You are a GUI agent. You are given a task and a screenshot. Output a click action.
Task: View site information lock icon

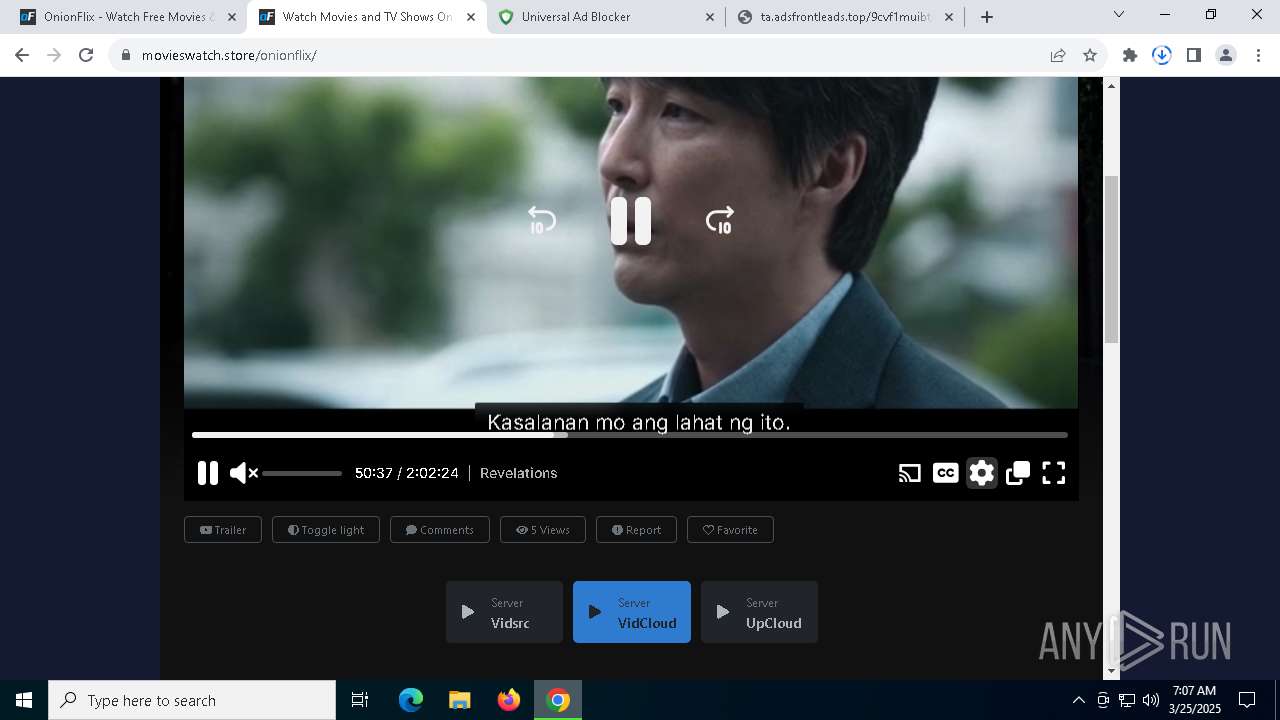126,55
